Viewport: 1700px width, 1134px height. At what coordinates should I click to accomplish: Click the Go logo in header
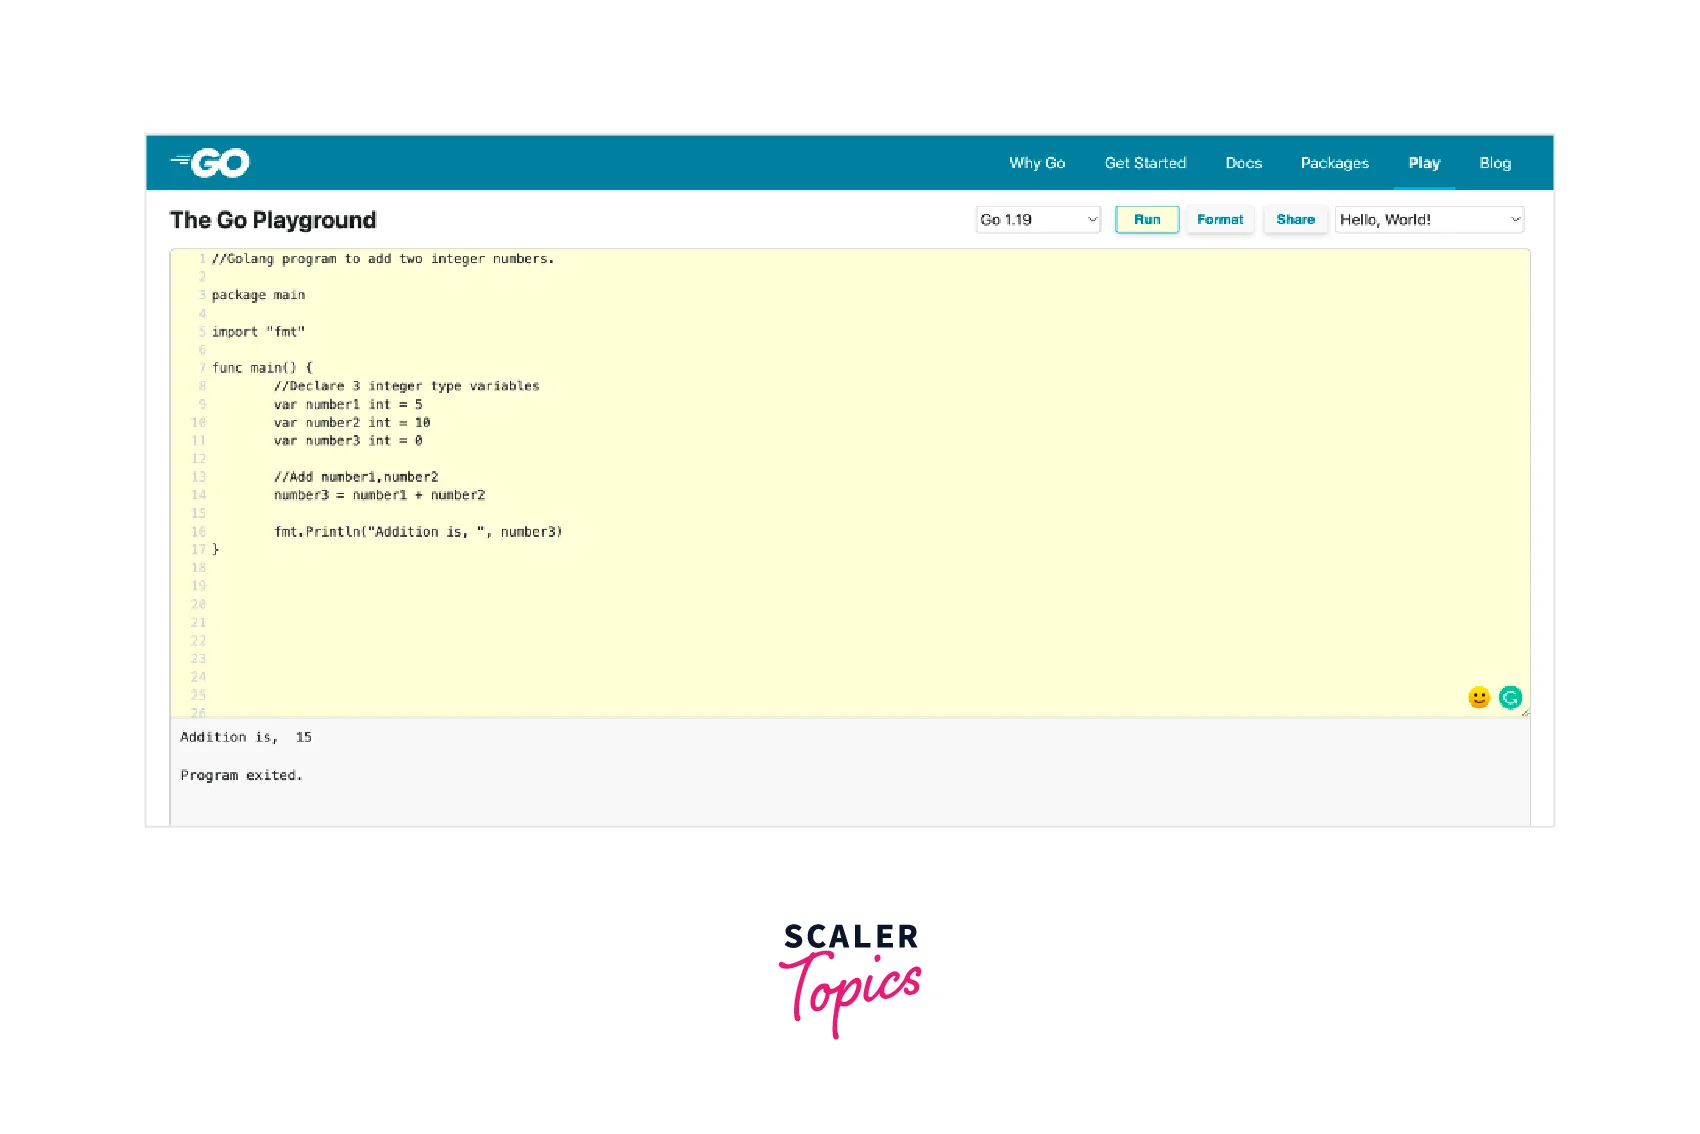tap(210, 163)
